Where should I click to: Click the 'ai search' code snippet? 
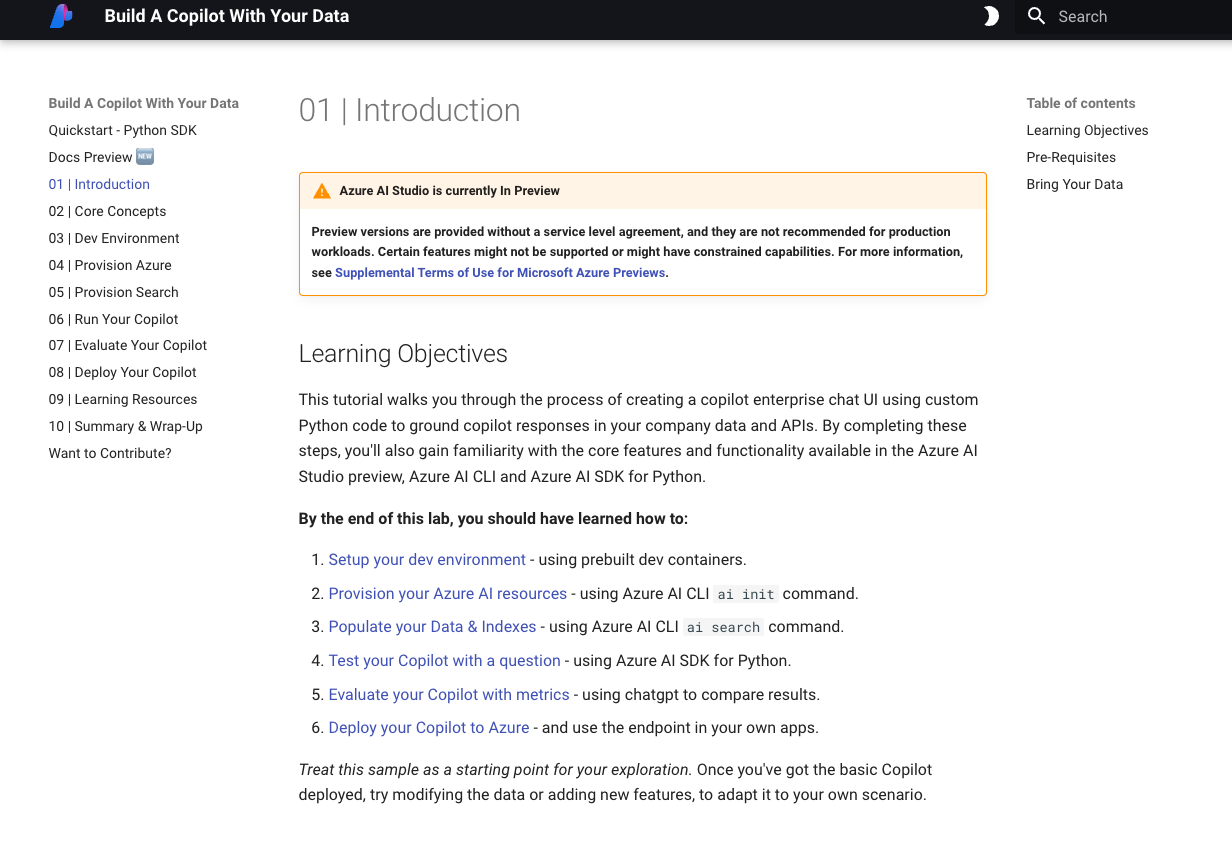click(723, 627)
